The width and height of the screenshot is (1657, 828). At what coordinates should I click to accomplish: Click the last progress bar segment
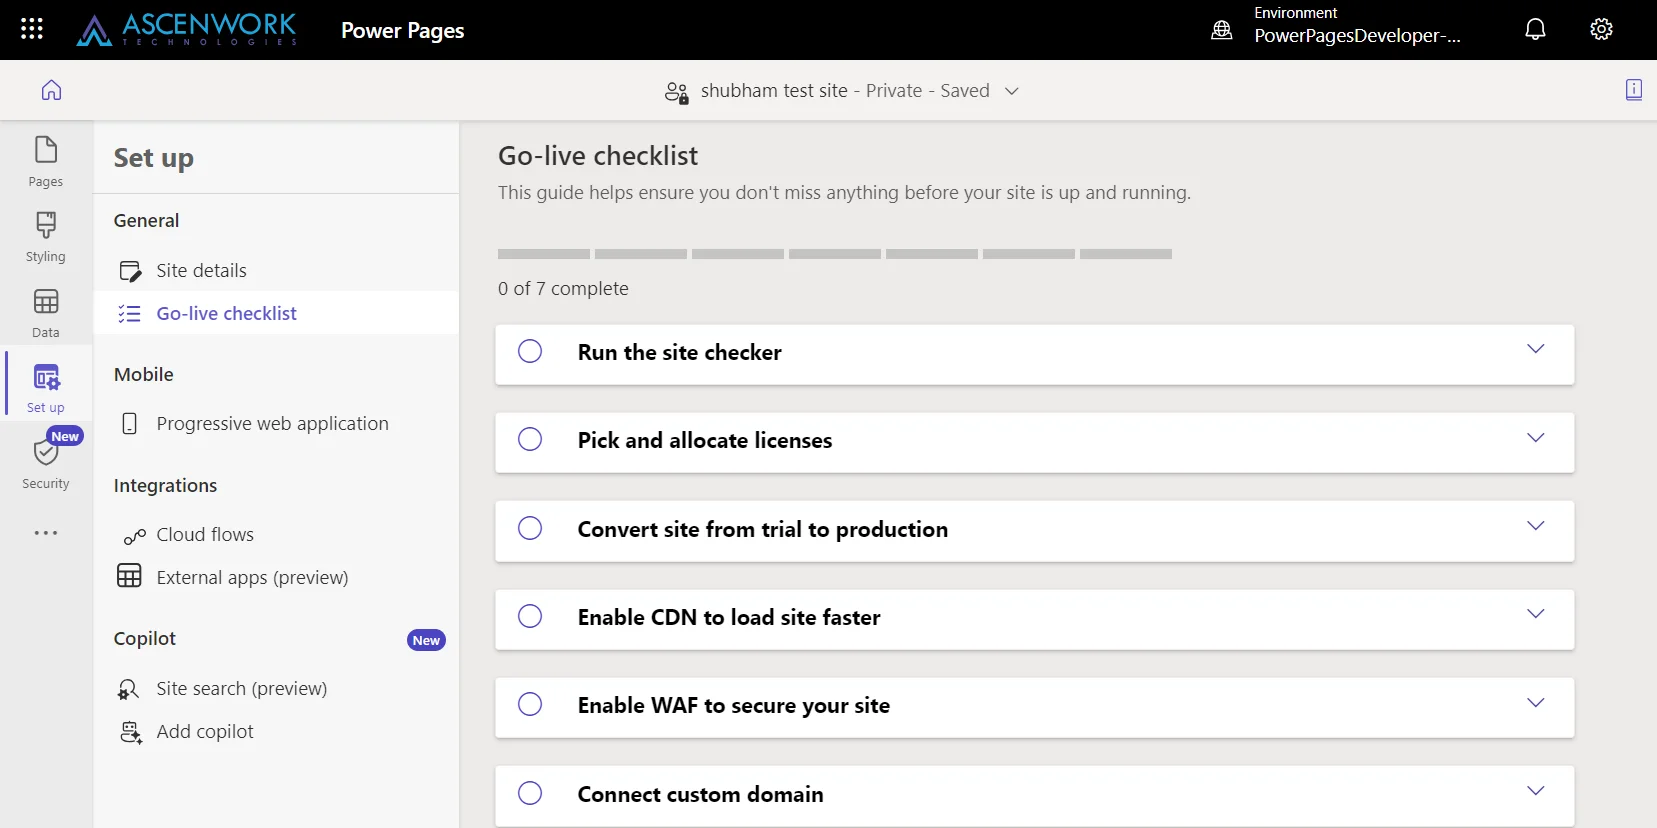1126,254
